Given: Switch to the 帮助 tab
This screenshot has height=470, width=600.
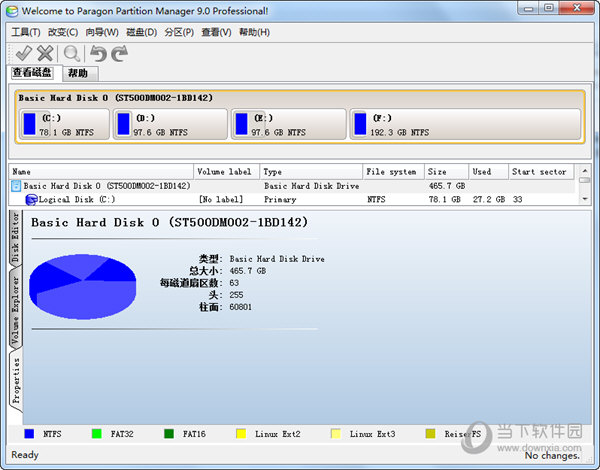Looking at the screenshot, I should coord(78,73).
